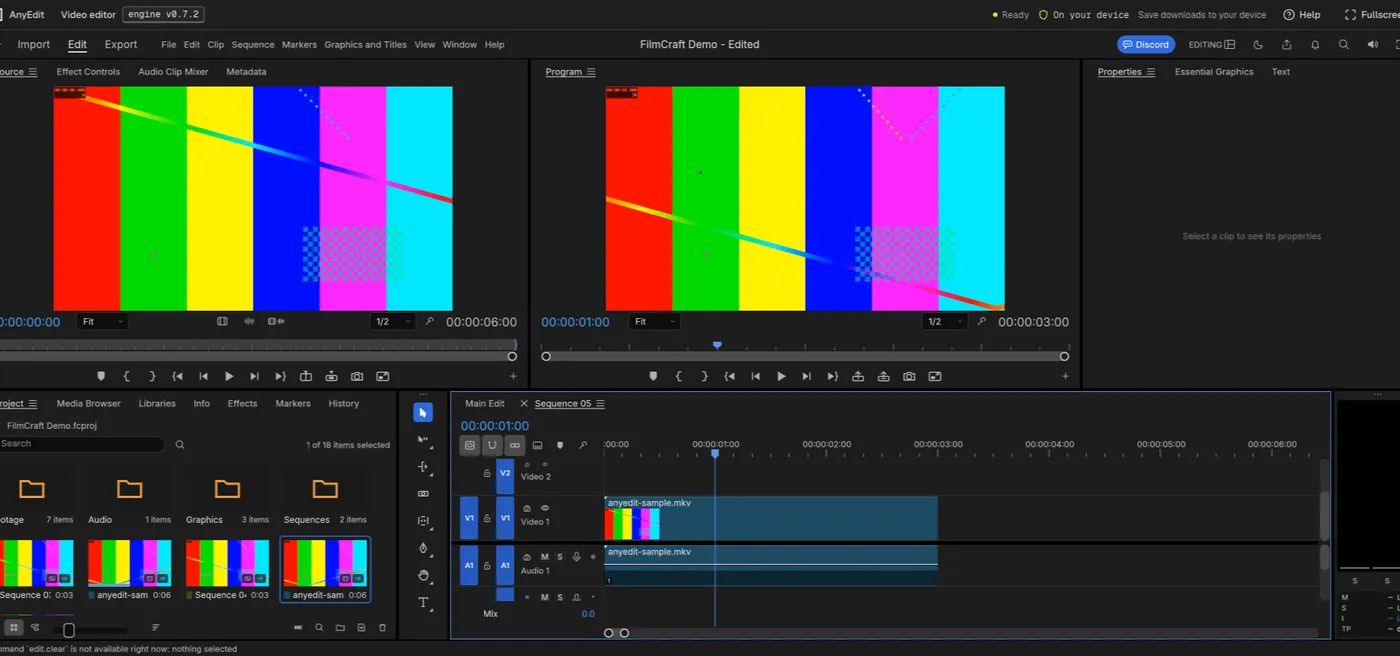This screenshot has width=1400, height=656.
Task: Go to In point in Program monitor
Action: [730, 377]
